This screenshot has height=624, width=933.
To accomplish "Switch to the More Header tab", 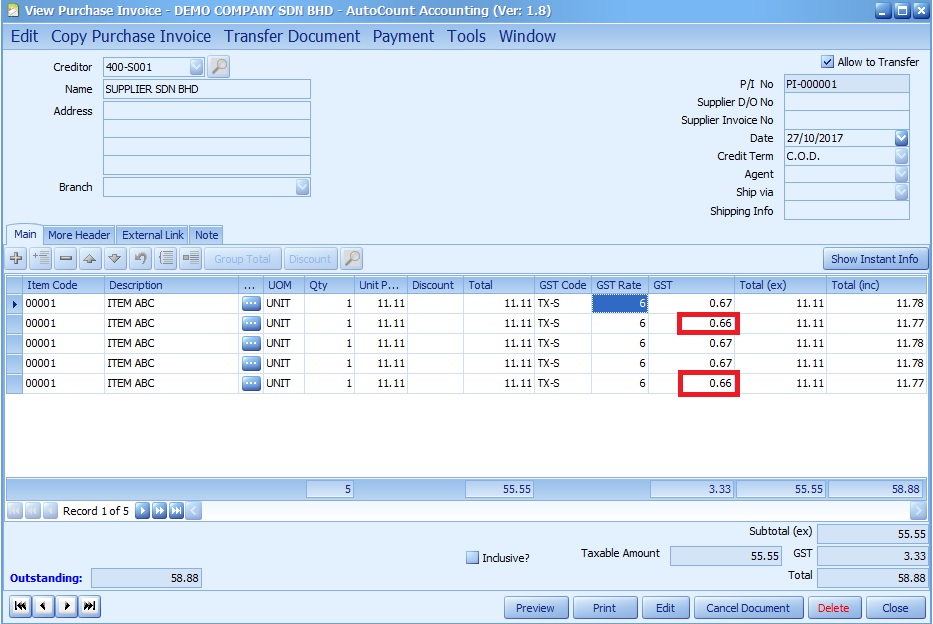I will click(x=79, y=235).
